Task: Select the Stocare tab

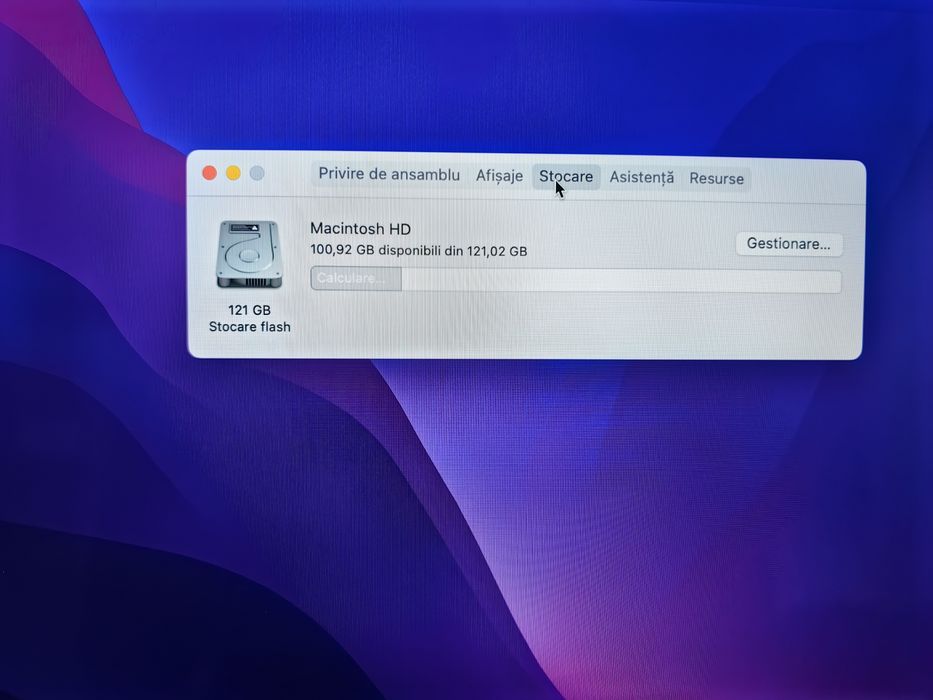Action: pos(566,177)
